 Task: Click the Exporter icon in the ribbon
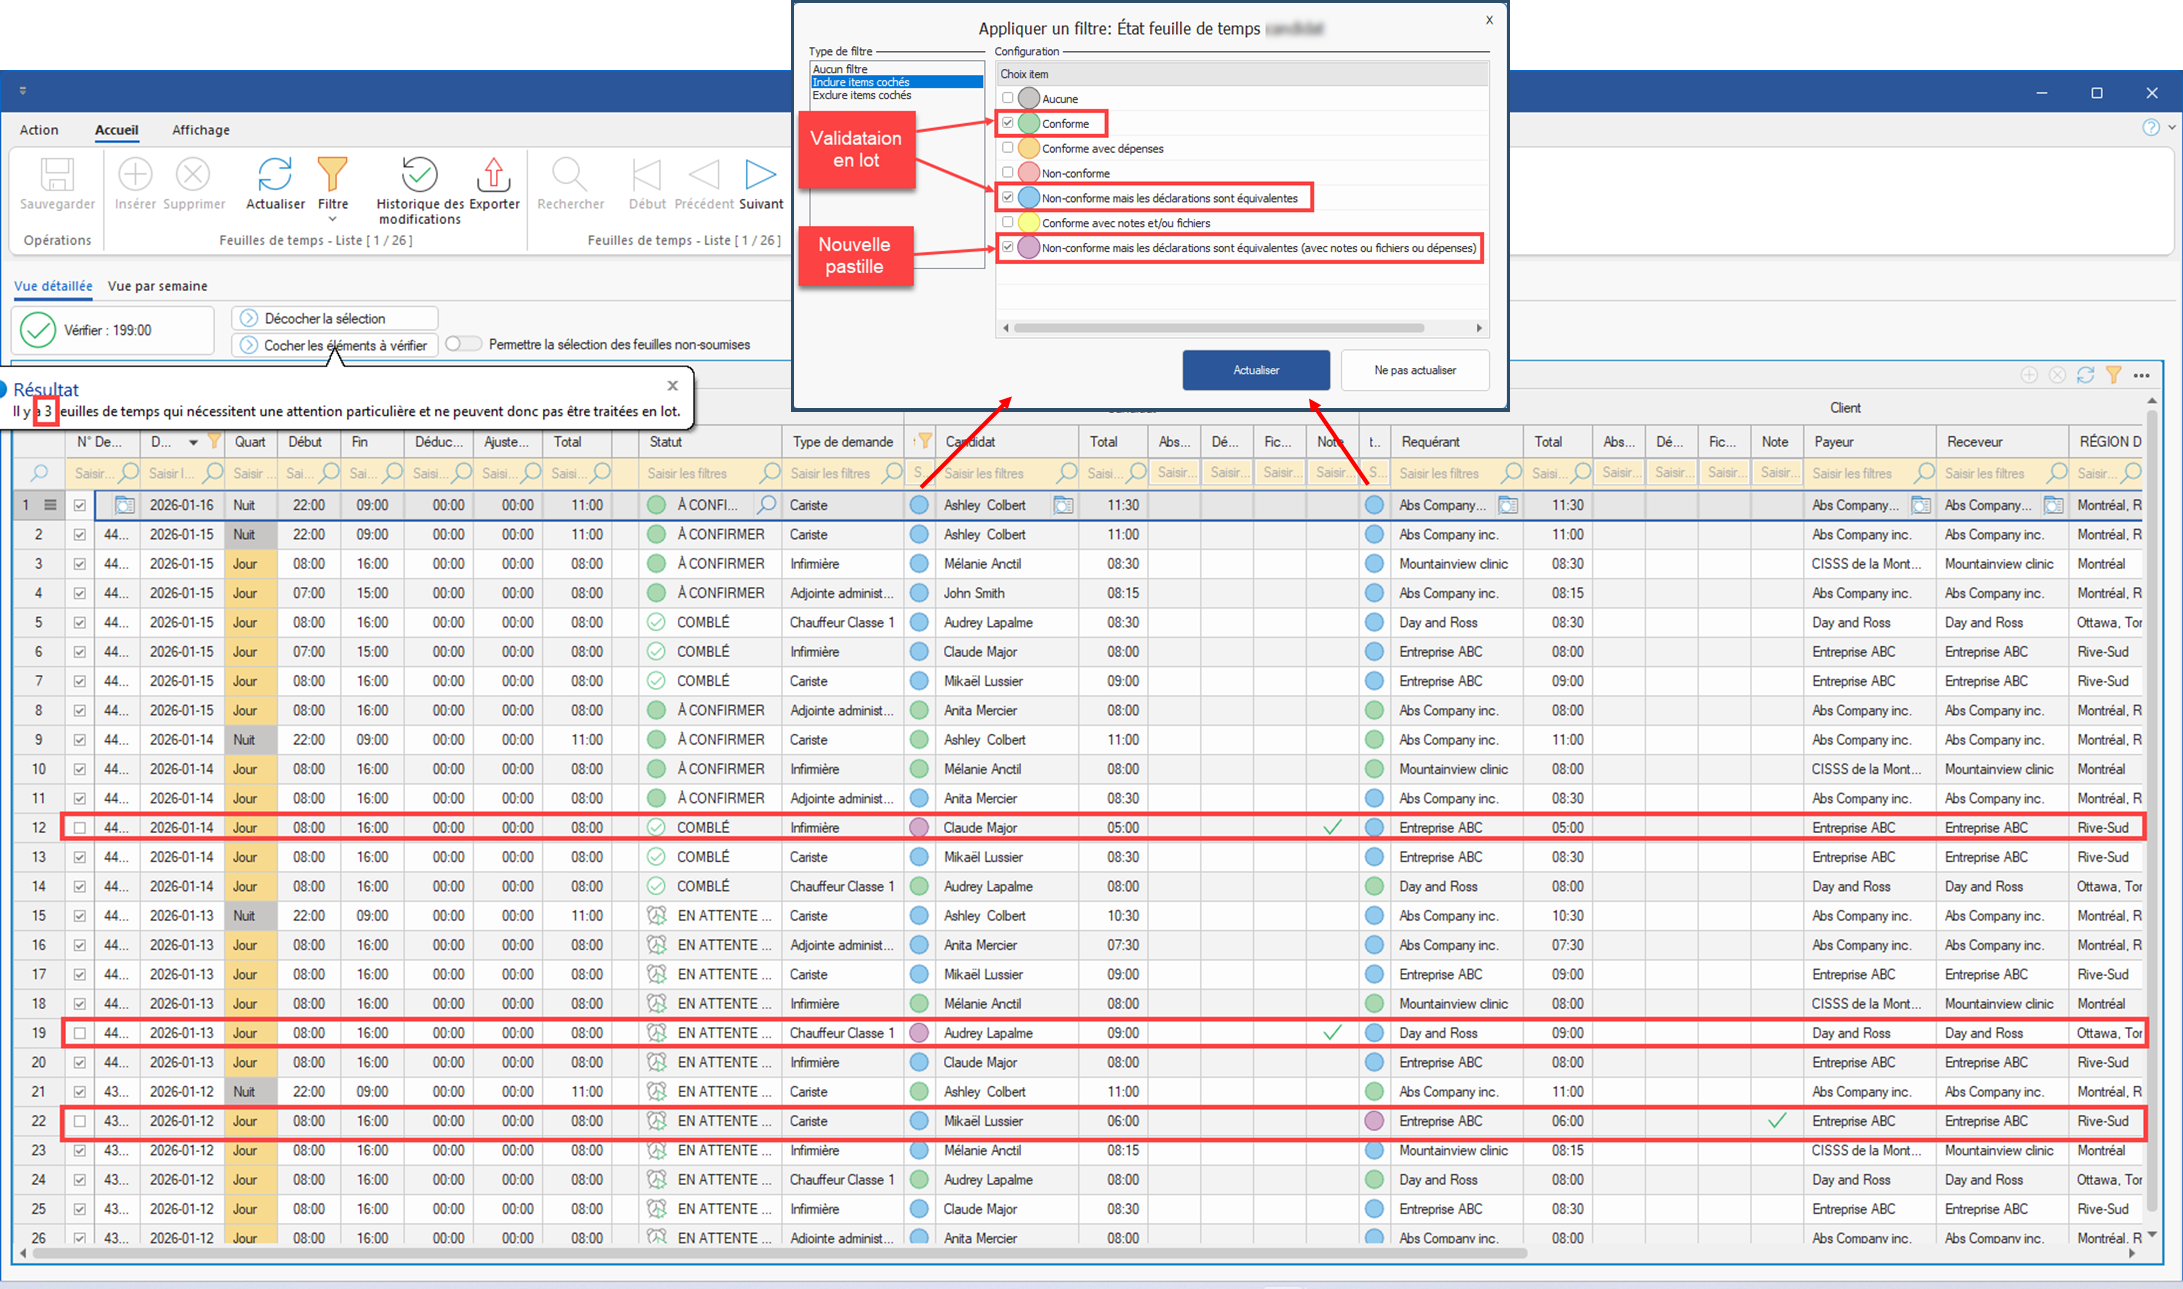(493, 175)
